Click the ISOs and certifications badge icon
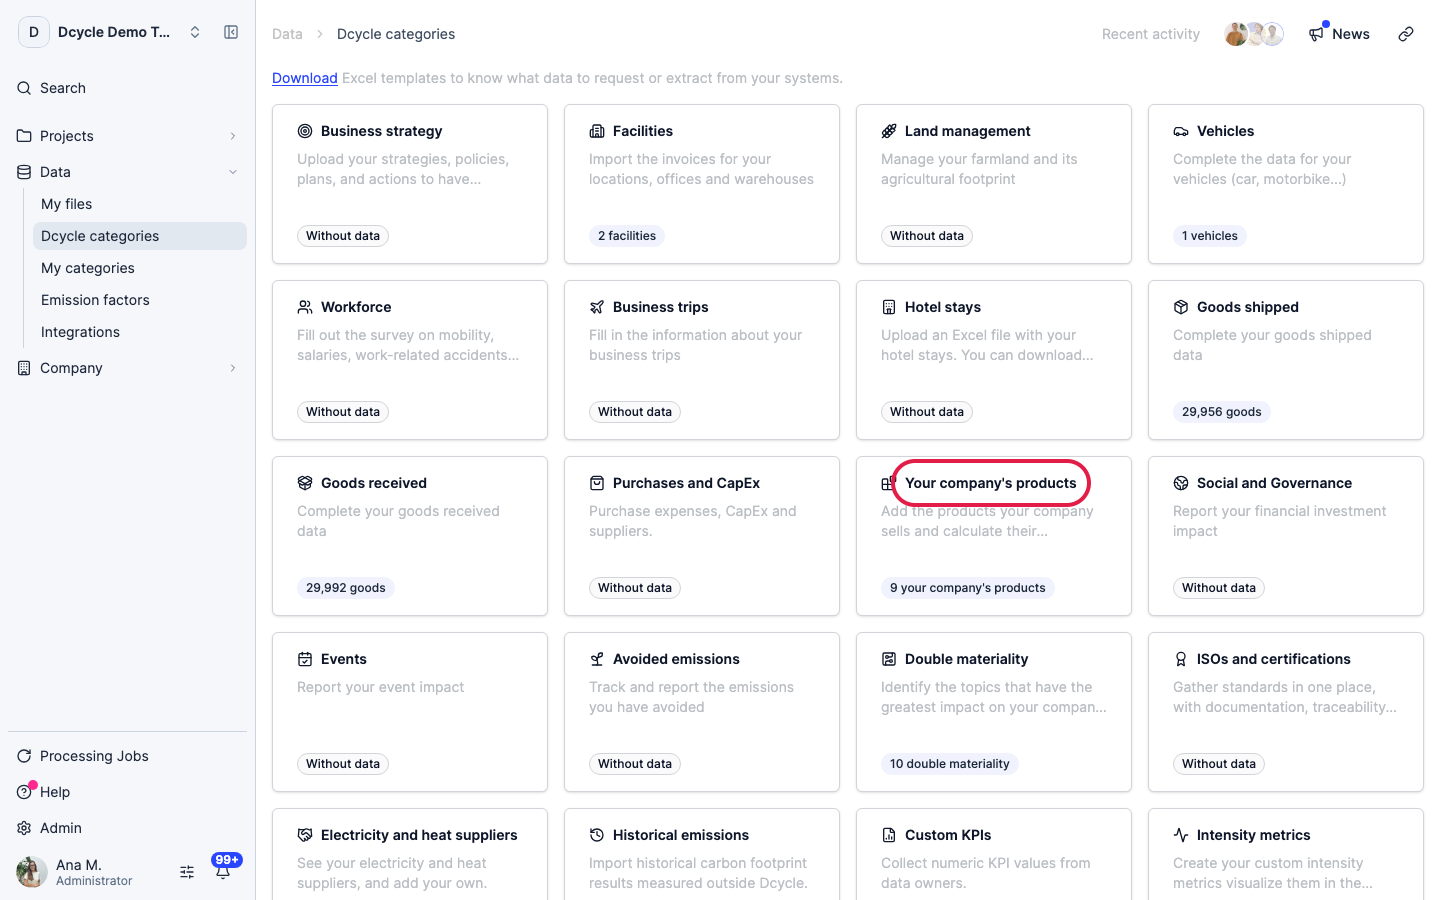This screenshot has width=1440, height=900. [1181, 659]
